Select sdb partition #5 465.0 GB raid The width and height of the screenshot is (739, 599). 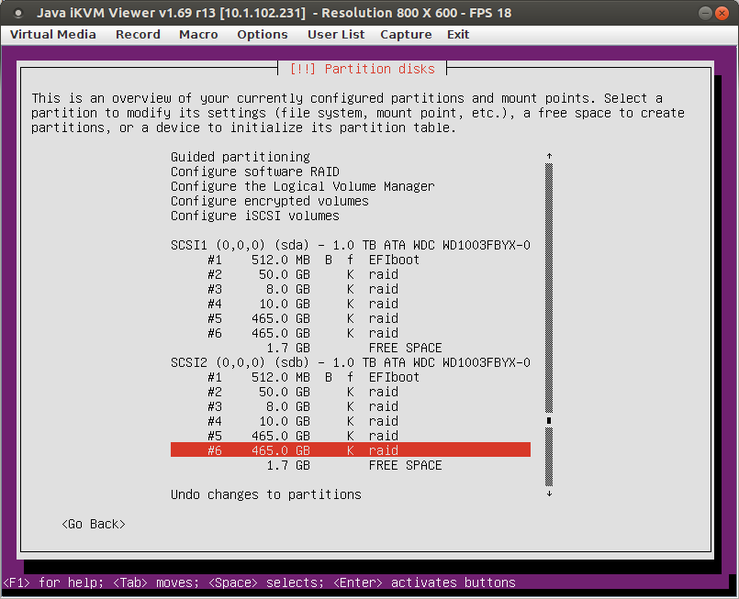point(351,435)
